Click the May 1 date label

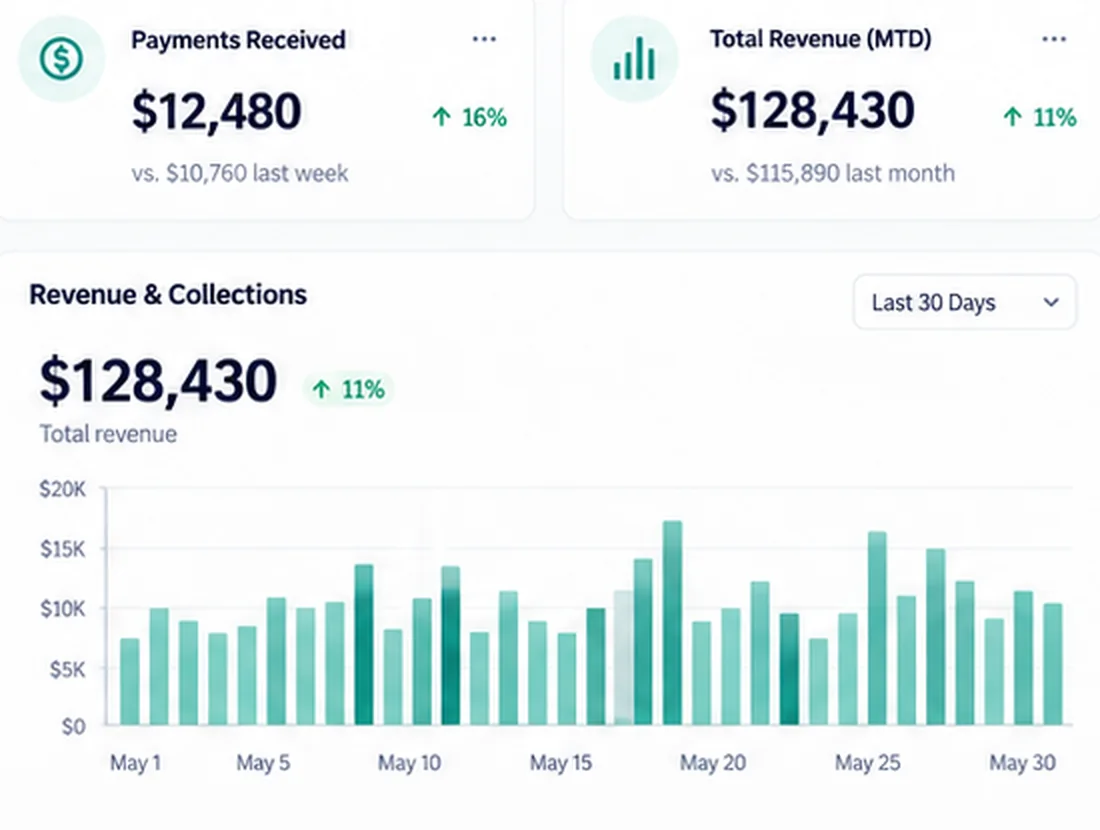point(135,763)
